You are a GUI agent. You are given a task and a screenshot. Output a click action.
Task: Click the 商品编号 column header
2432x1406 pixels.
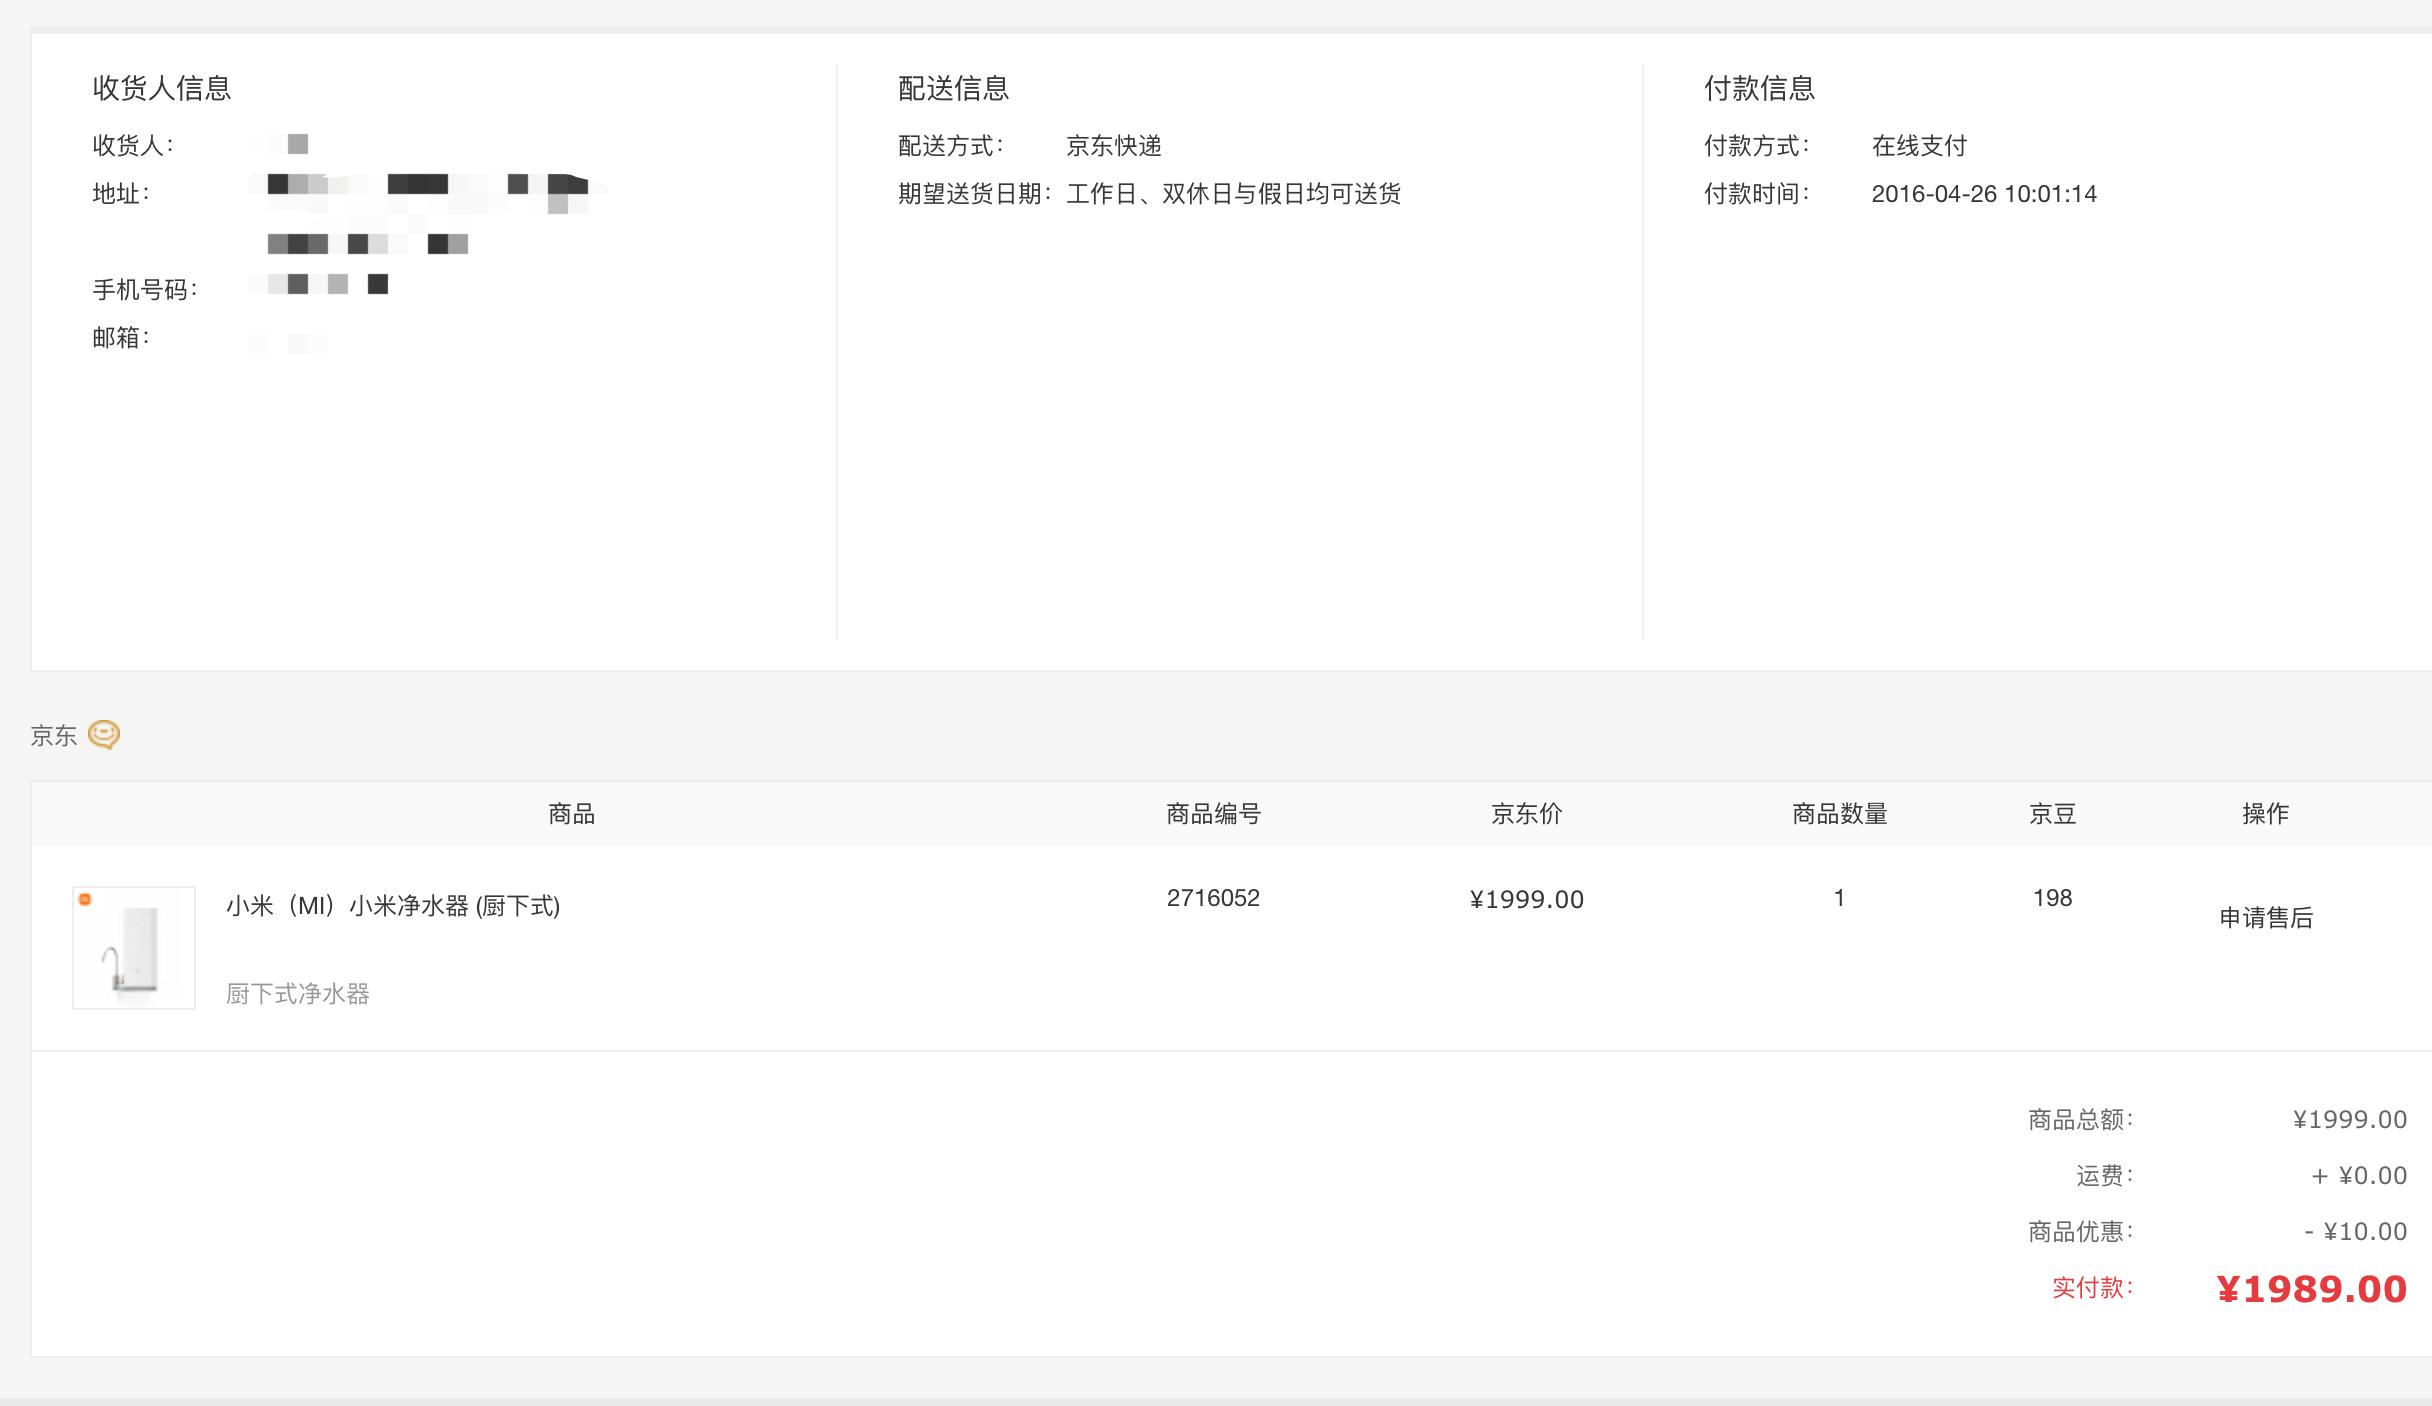1213,814
